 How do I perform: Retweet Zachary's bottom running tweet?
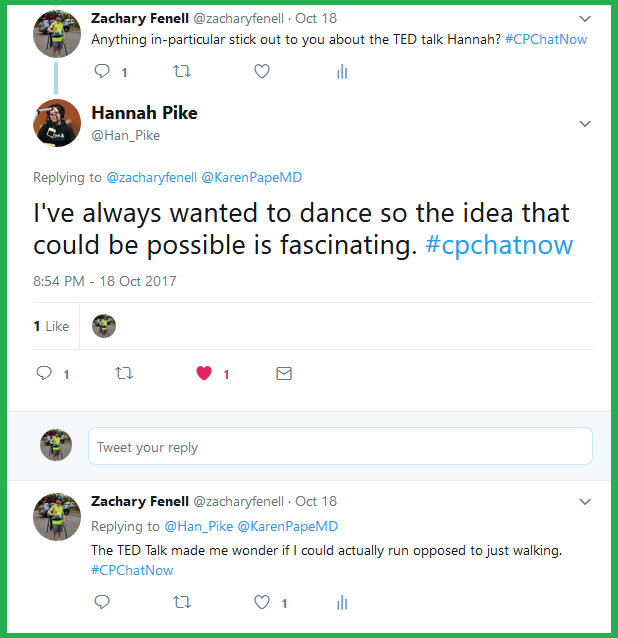(x=182, y=602)
